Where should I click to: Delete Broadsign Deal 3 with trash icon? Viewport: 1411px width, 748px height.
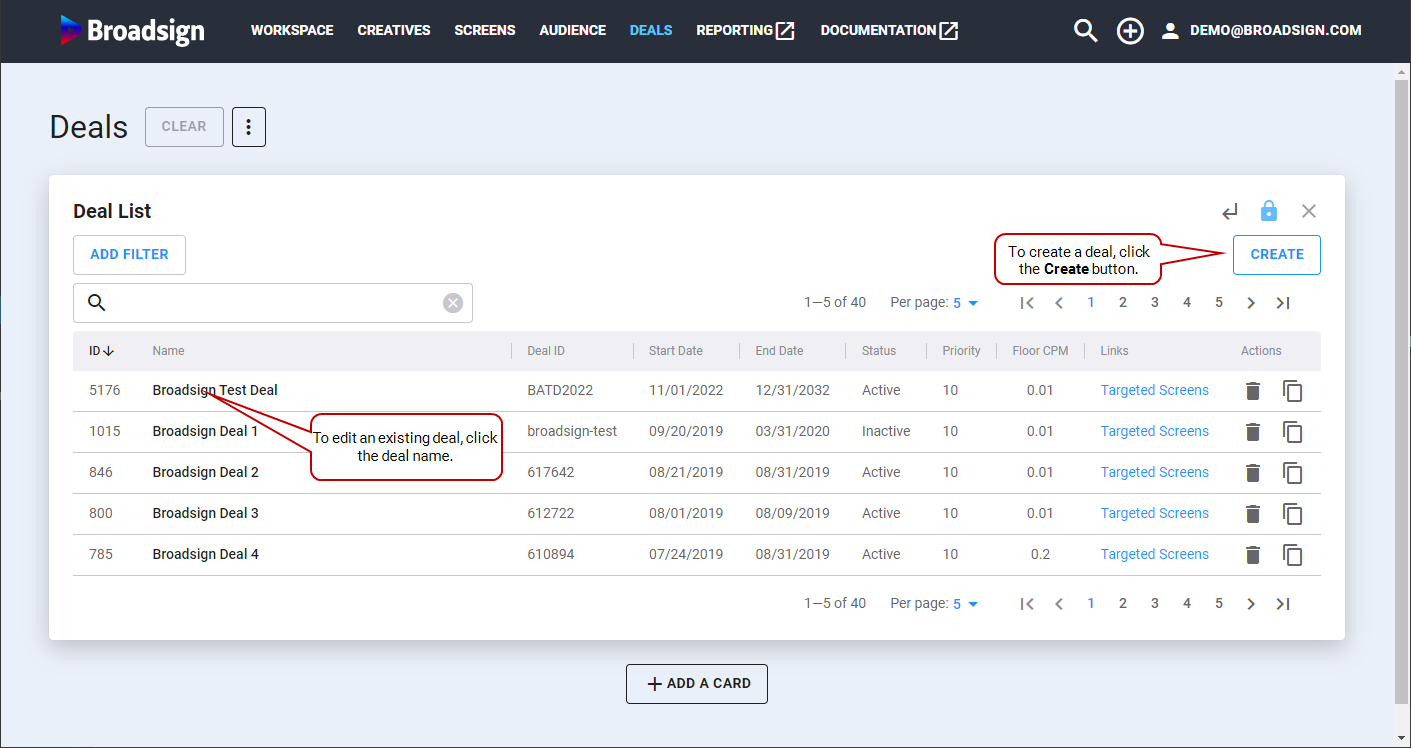(1252, 514)
